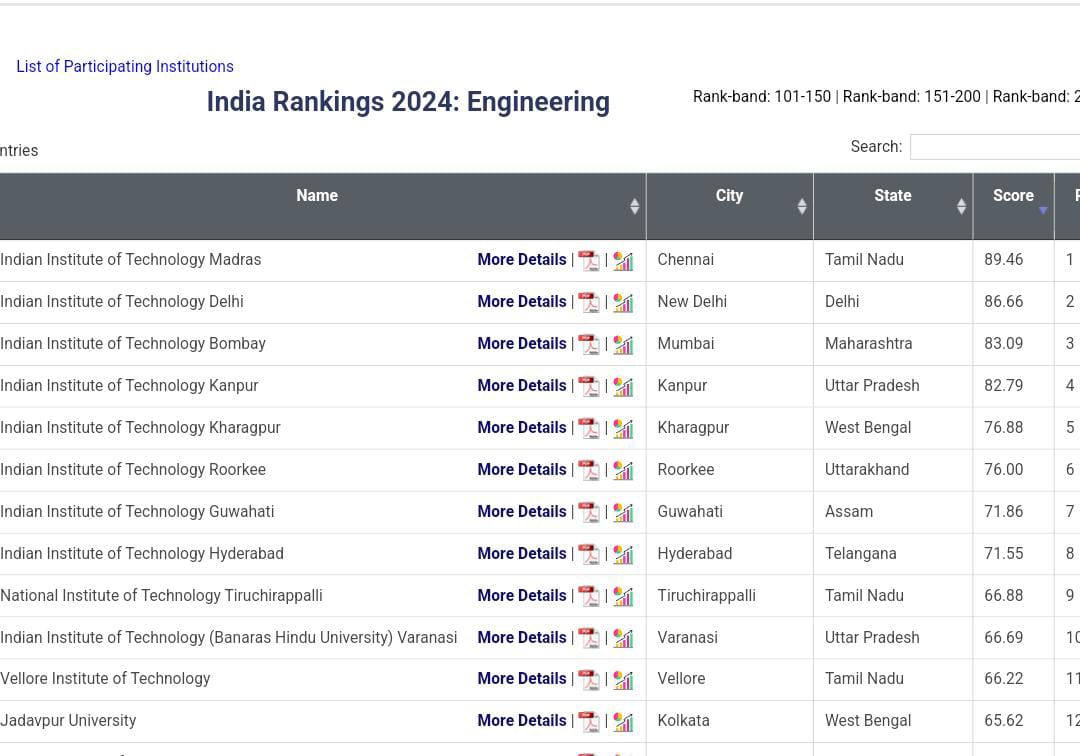Select the India Rankings 2024: Engineering heading
The image size is (1080, 756).
point(408,102)
